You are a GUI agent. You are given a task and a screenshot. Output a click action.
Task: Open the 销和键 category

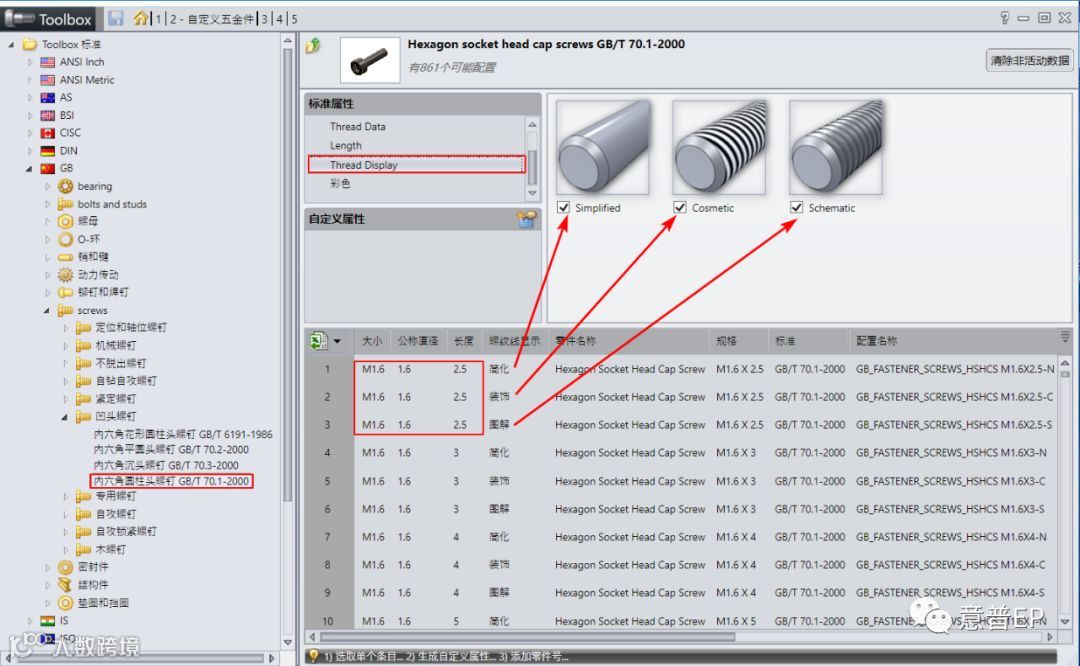point(83,256)
